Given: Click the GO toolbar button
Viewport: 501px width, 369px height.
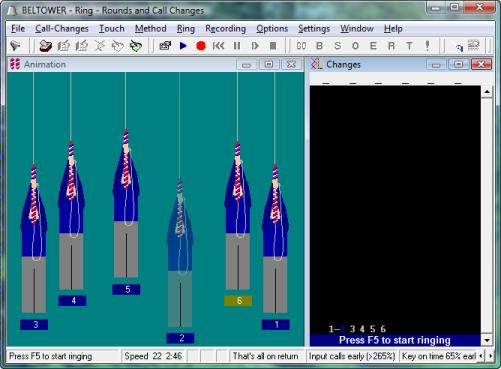Looking at the screenshot, I should (x=301, y=46).
